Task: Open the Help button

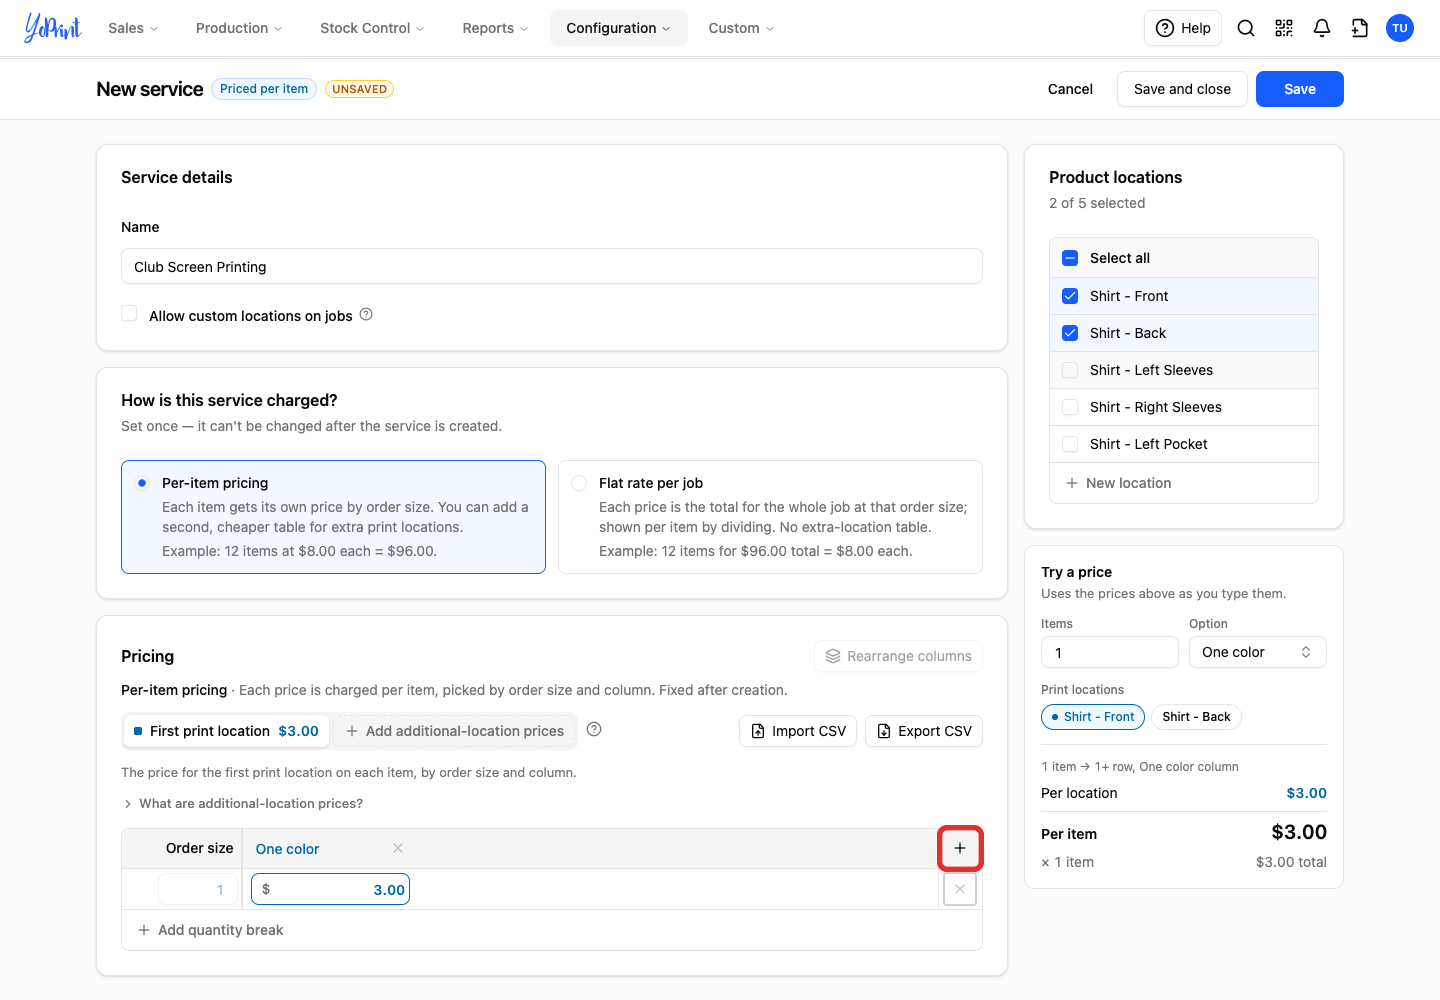Action: [1183, 28]
